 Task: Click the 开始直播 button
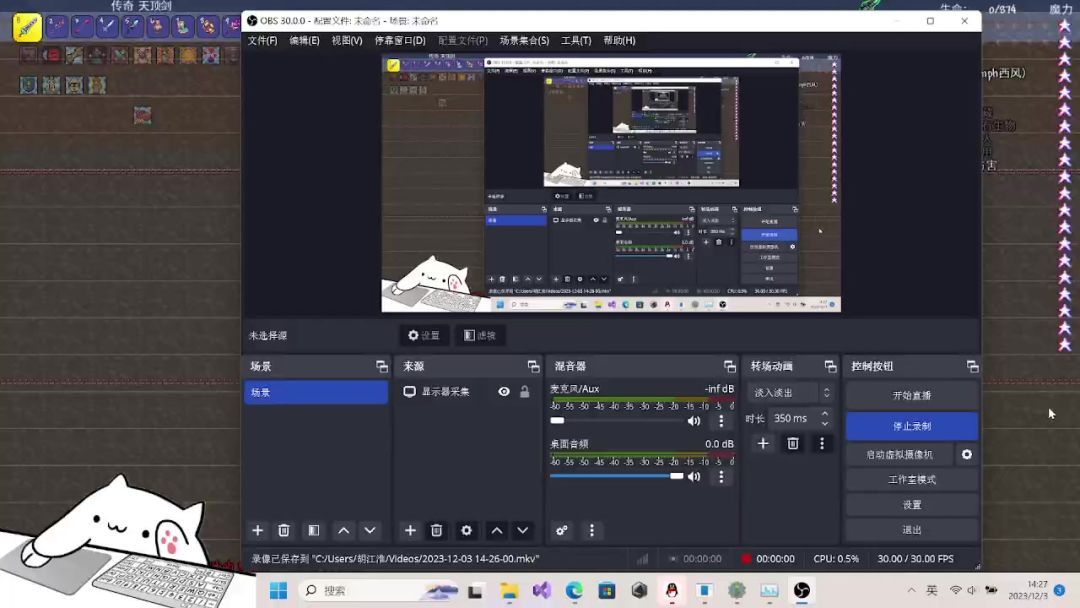pyautogui.click(x=912, y=395)
